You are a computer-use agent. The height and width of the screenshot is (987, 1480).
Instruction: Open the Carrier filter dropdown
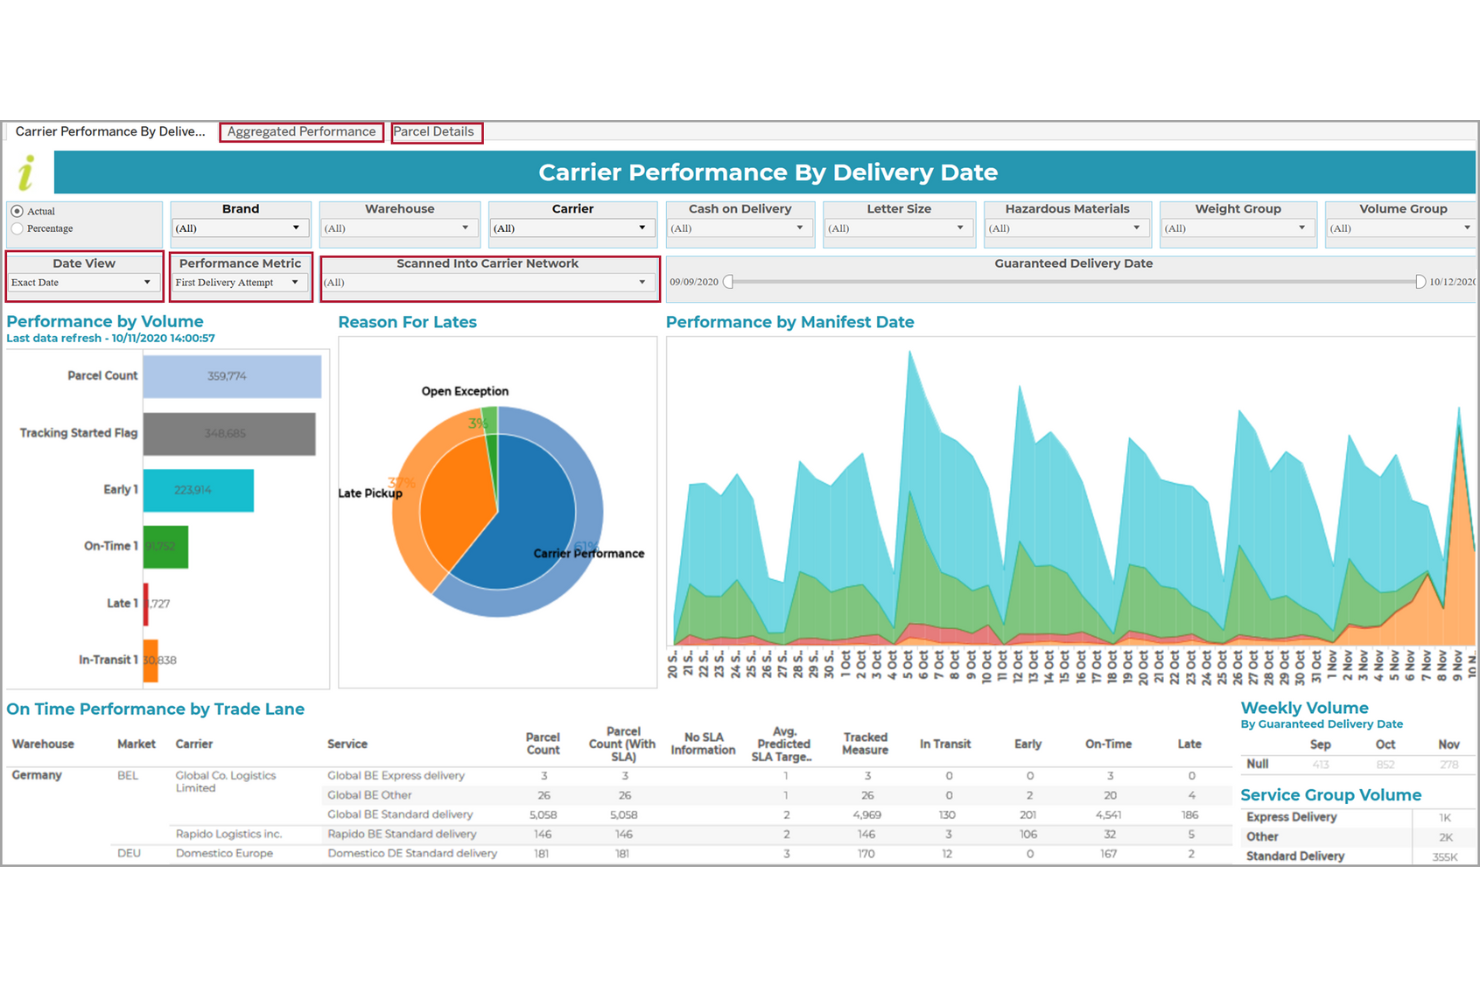pyautogui.click(x=572, y=229)
